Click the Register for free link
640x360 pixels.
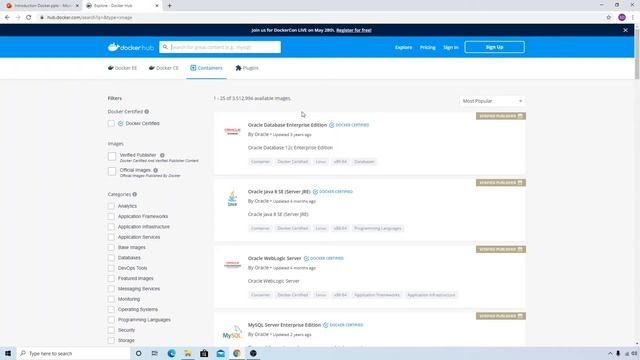pyautogui.click(x=354, y=30)
